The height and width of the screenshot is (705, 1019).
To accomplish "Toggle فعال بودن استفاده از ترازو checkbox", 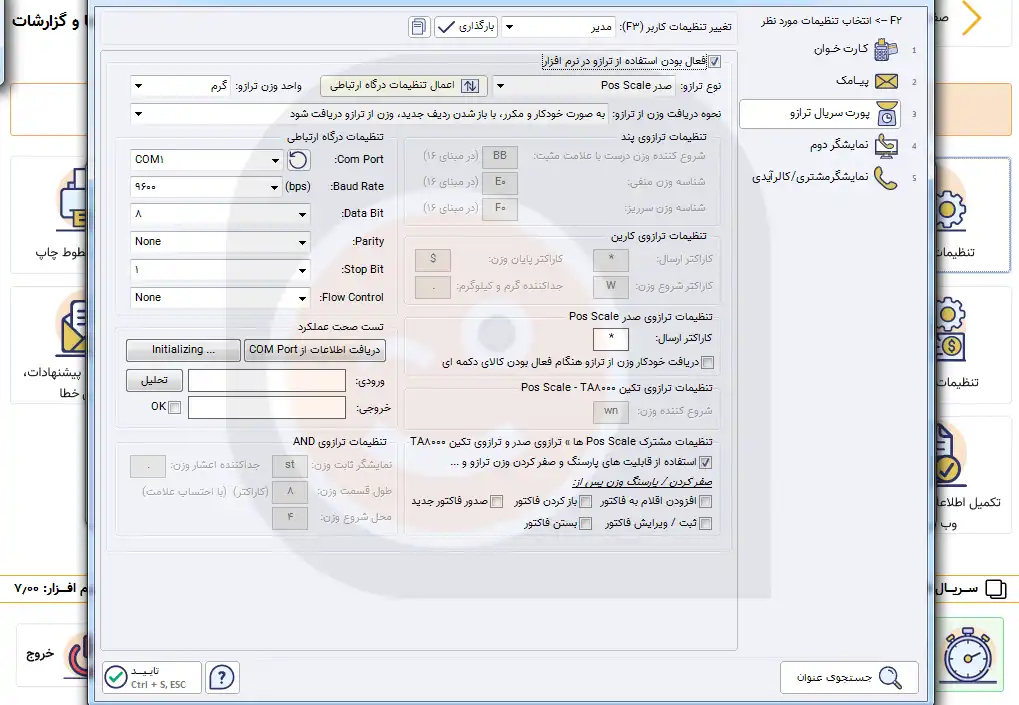I will coord(713,61).
